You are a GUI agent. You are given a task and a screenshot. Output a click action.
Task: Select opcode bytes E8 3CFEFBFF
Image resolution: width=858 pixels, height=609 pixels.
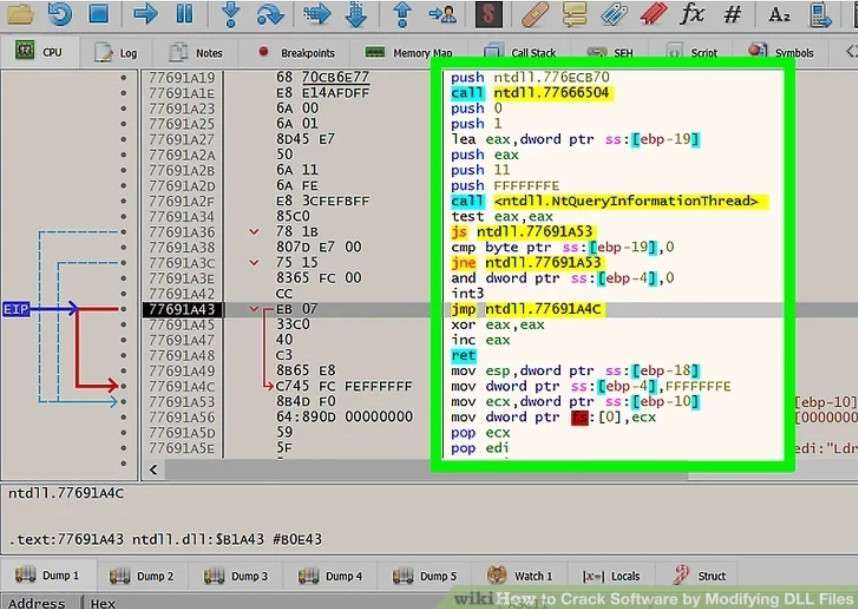click(323, 201)
